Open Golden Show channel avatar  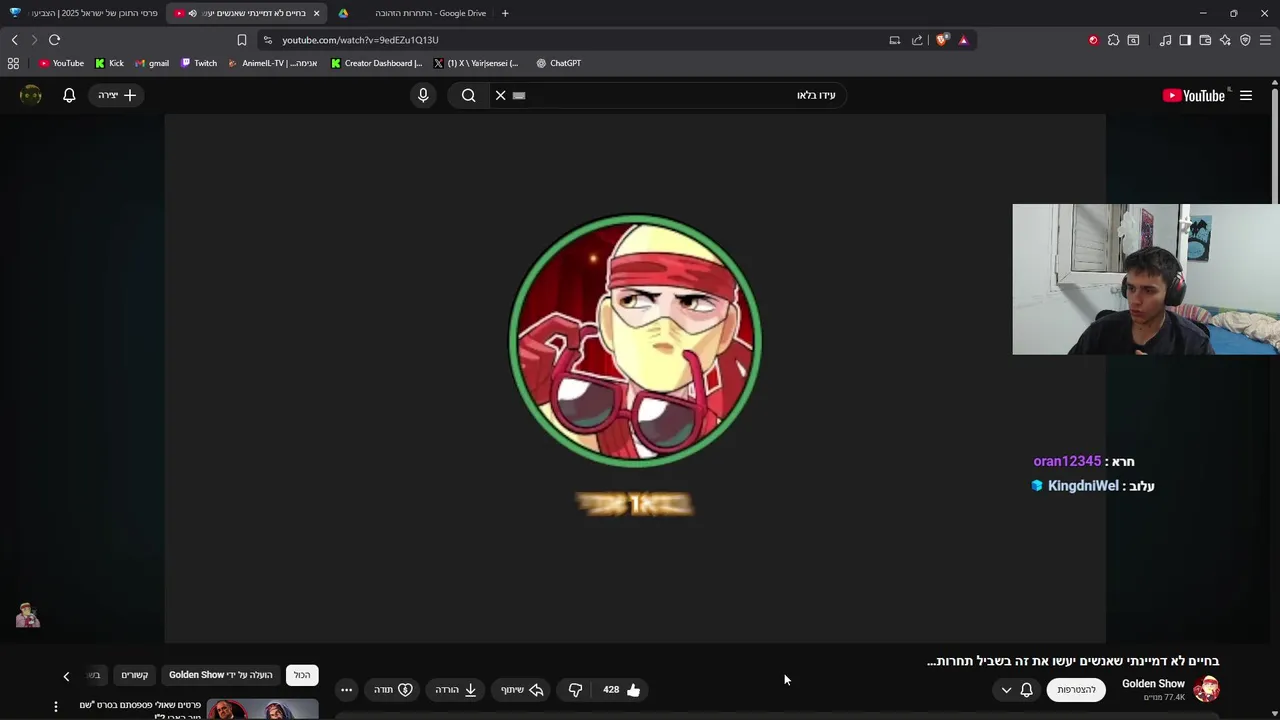tap(1206, 689)
